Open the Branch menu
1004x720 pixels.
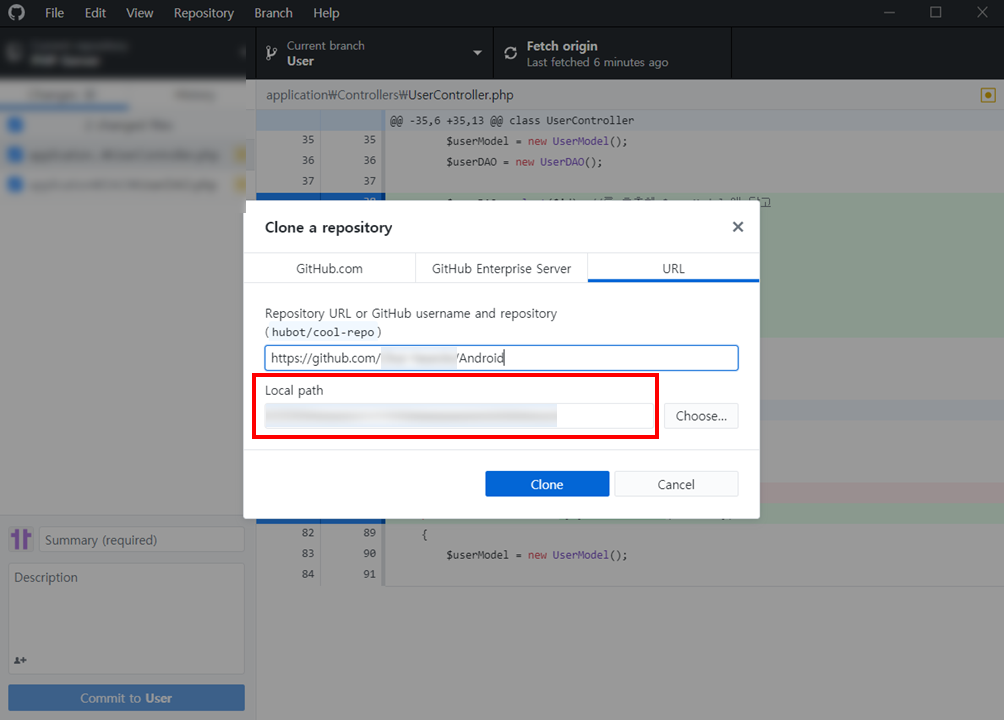273,13
